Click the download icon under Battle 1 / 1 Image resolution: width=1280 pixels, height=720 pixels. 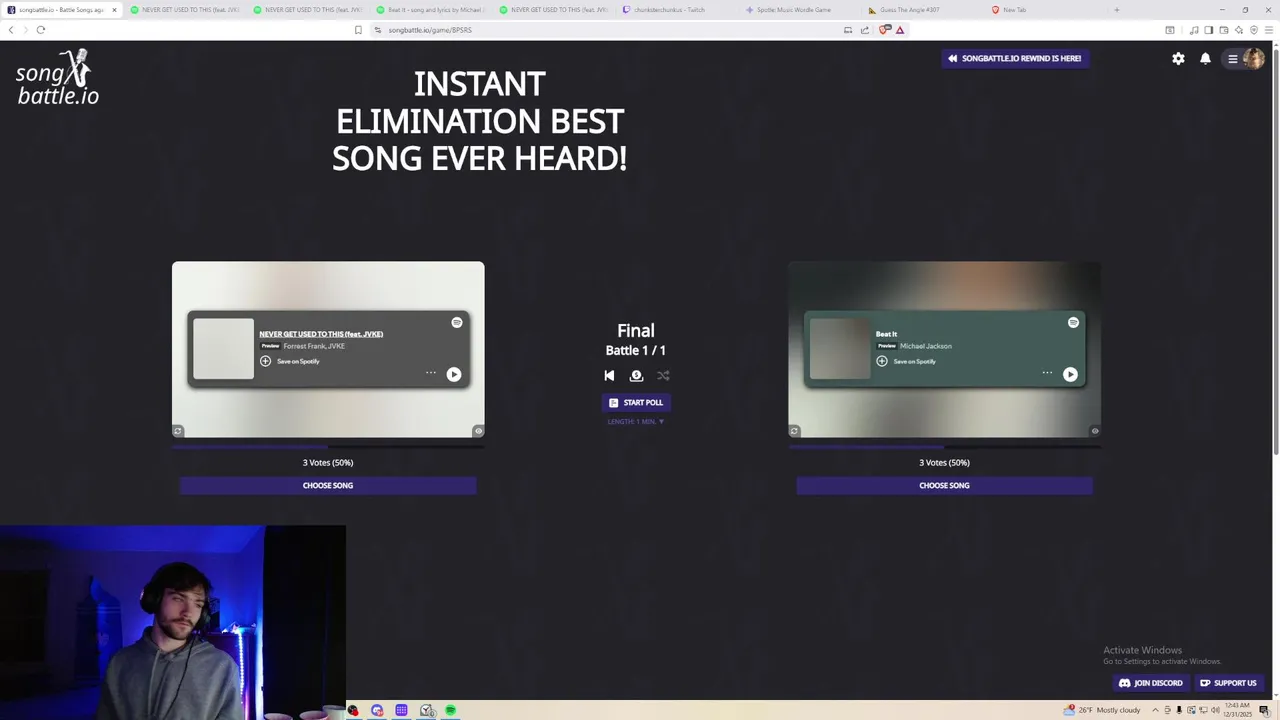(x=636, y=375)
